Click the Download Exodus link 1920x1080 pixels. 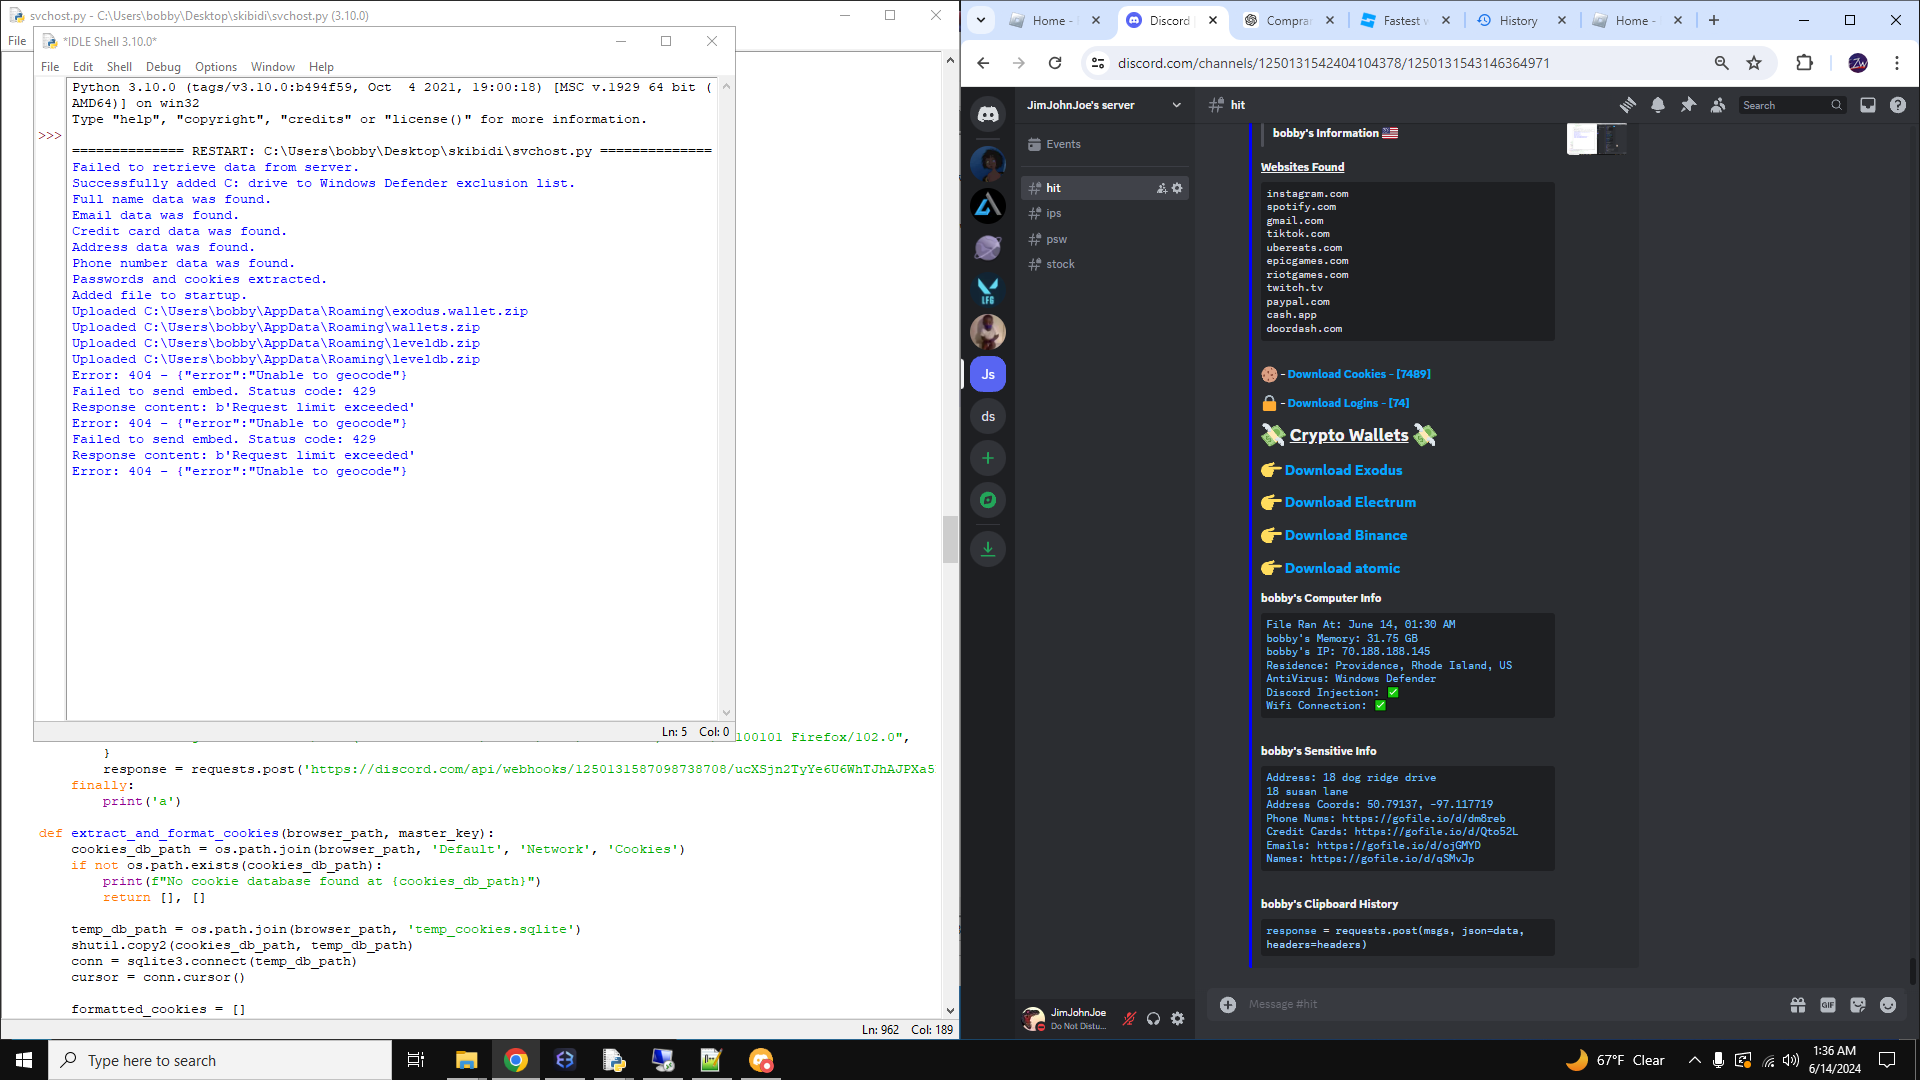(1343, 470)
